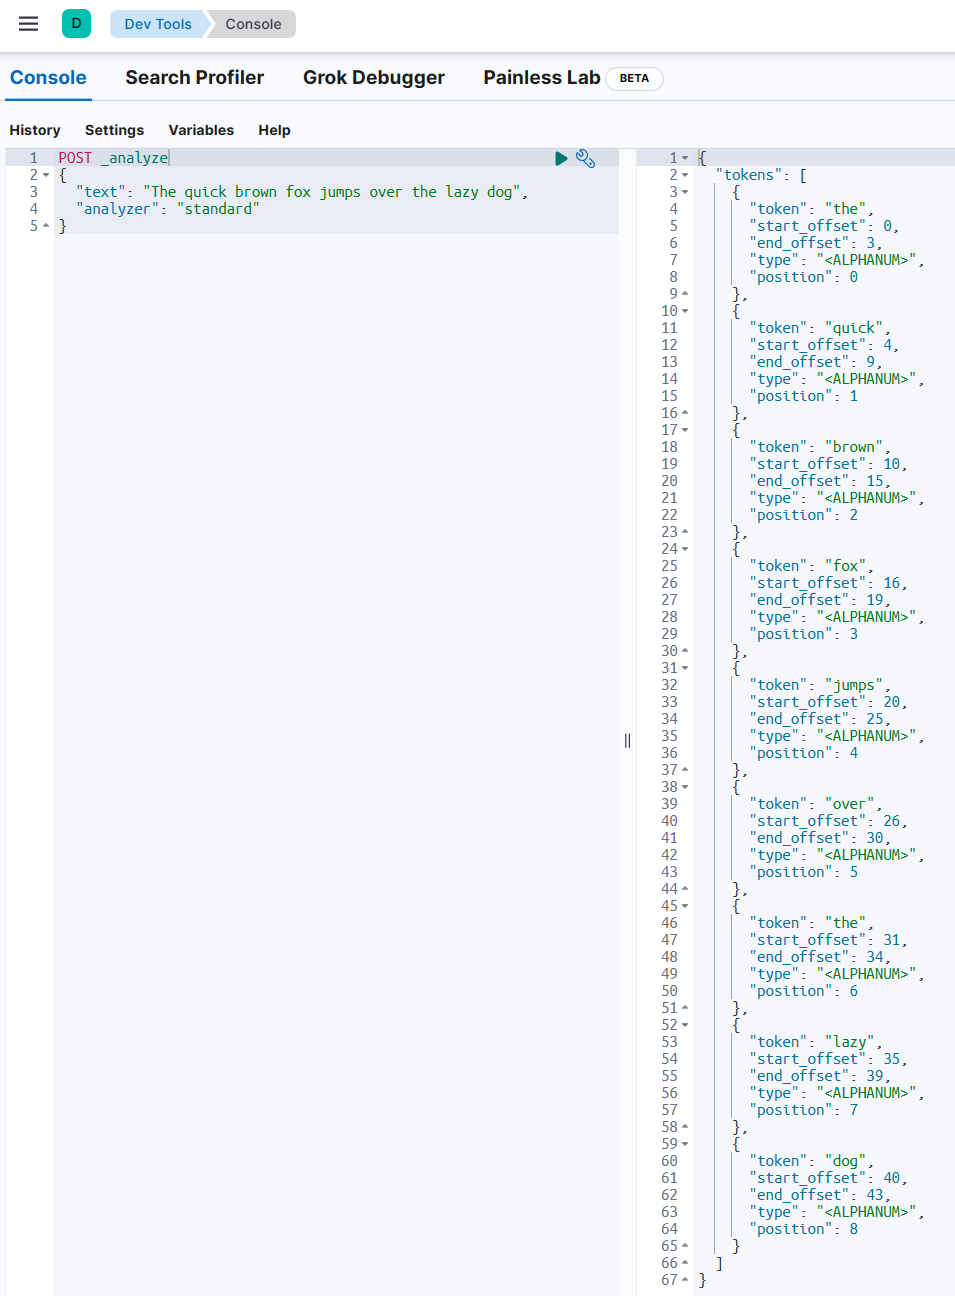The width and height of the screenshot is (955, 1296).
Task: Click line number 32 in response gutter
Action: point(669,685)
